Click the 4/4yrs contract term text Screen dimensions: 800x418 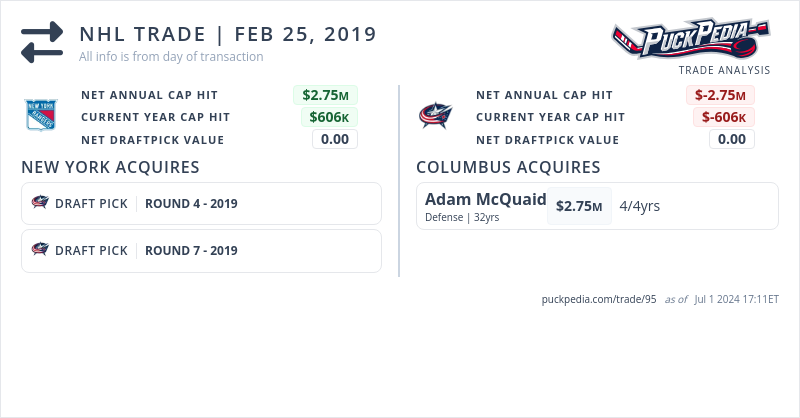pos(639,206)
